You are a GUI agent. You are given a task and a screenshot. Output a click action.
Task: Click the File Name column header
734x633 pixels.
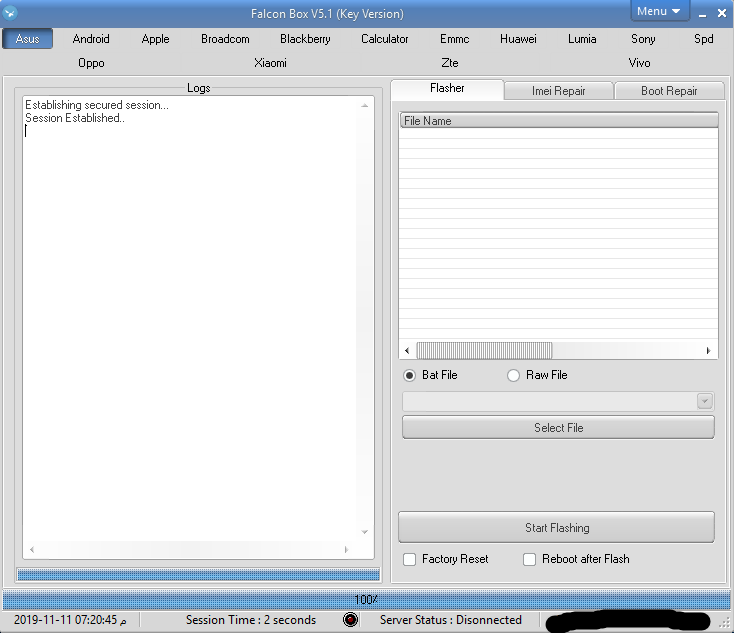click(559, 120)
